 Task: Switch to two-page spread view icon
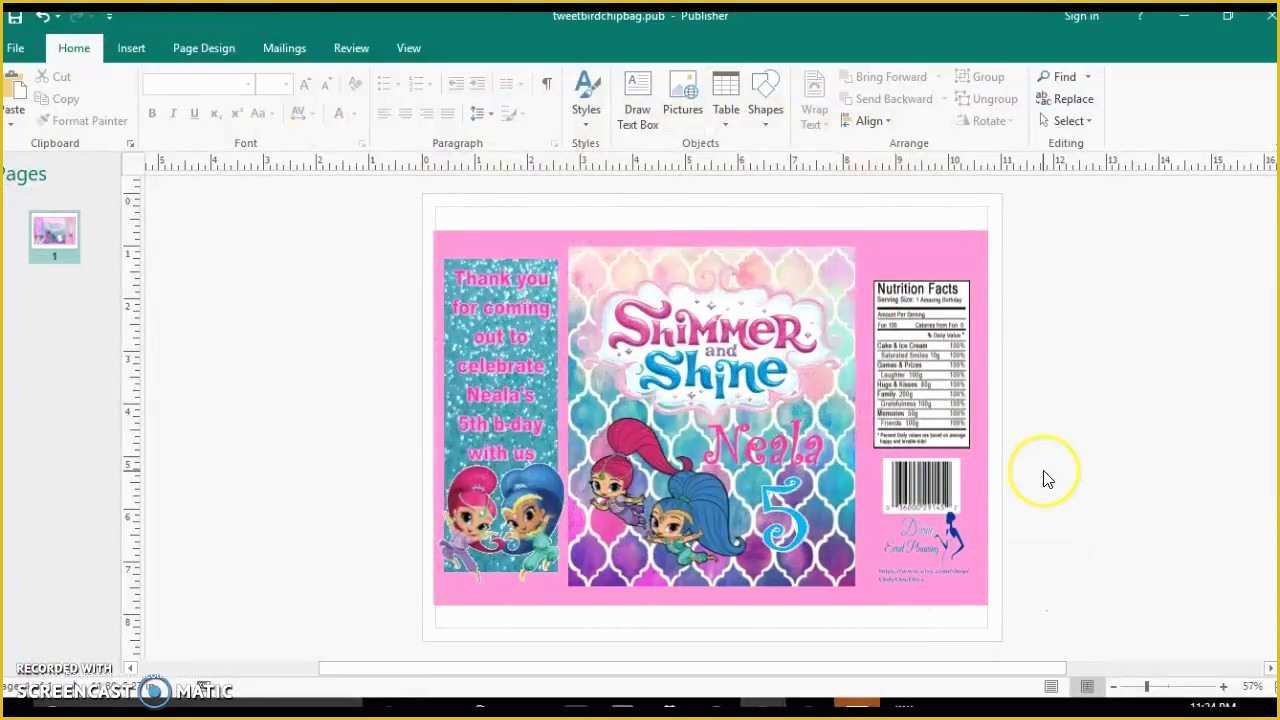coord(1087,687)
